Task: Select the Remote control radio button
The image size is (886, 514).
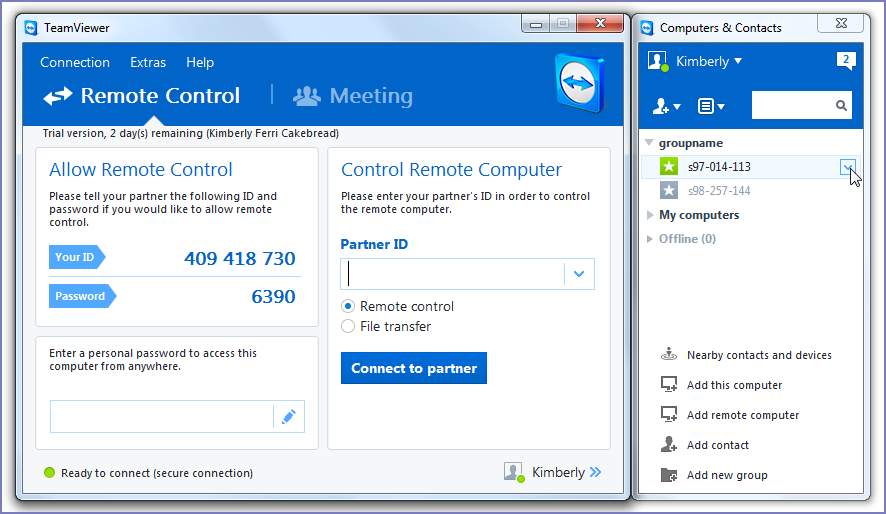Action: pos(348,306)
